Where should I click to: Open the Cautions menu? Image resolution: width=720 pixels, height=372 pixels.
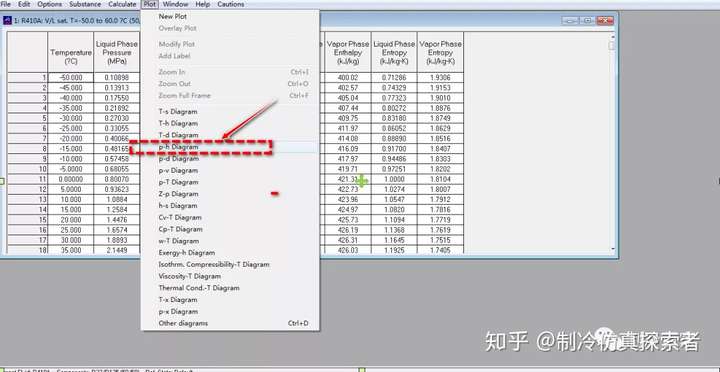click(231, 4)
